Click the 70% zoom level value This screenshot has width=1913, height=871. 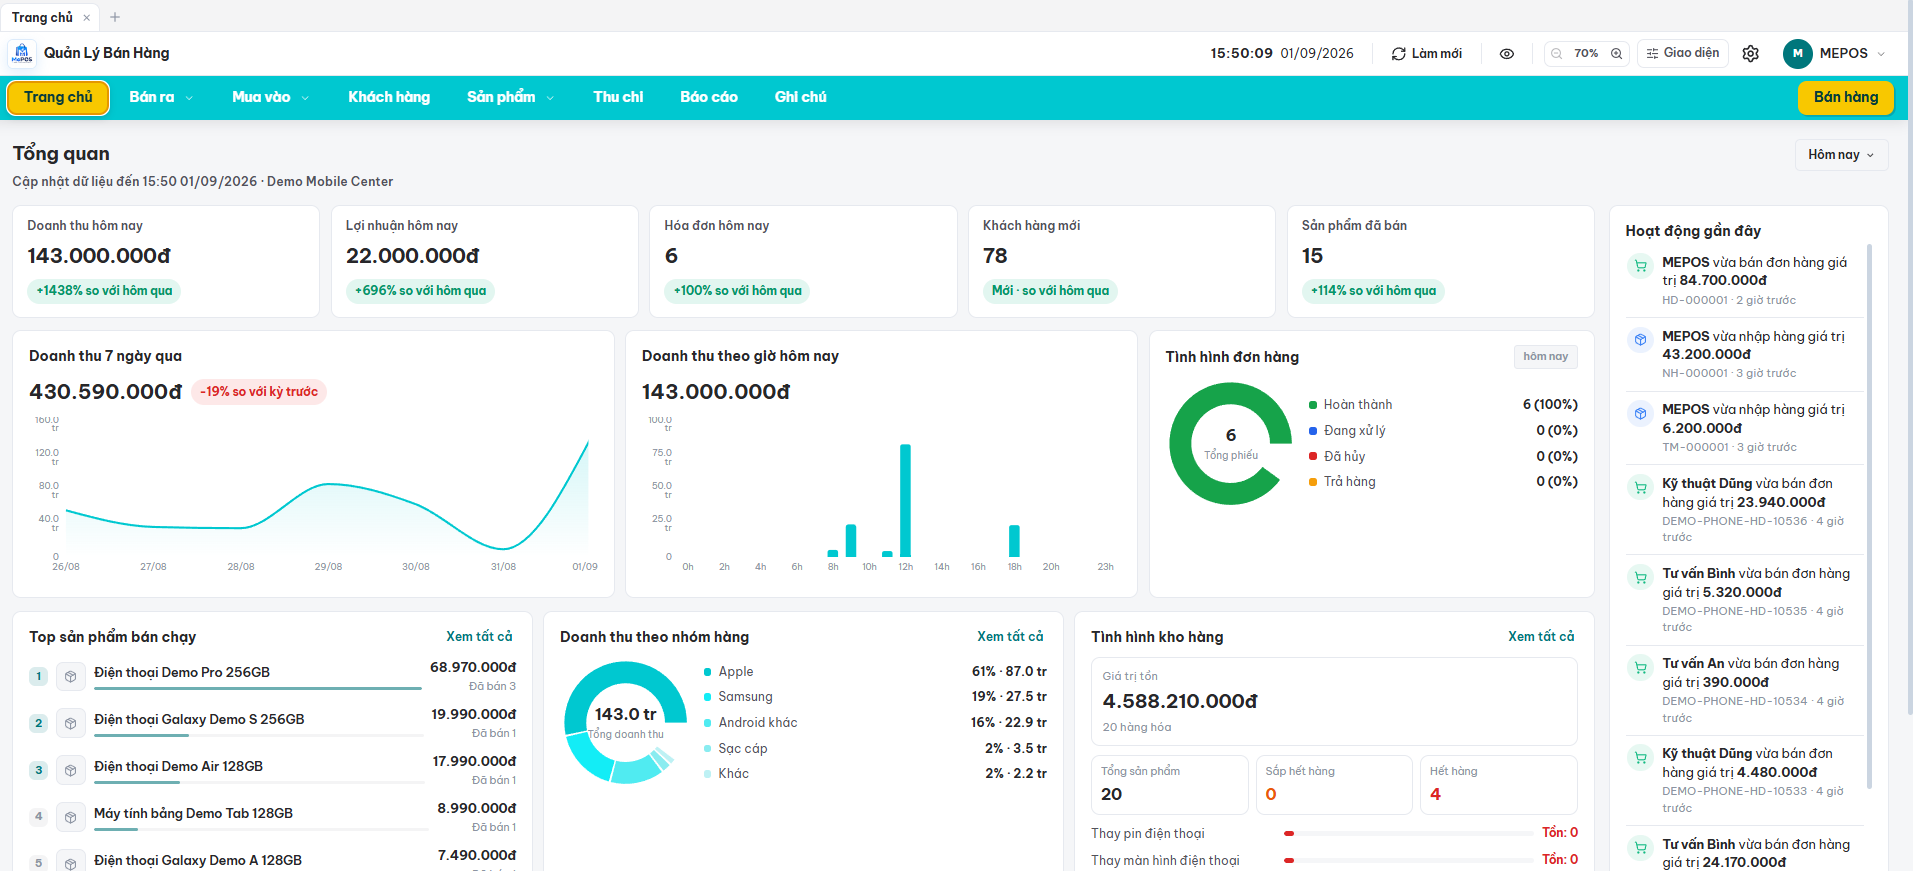1586,54
